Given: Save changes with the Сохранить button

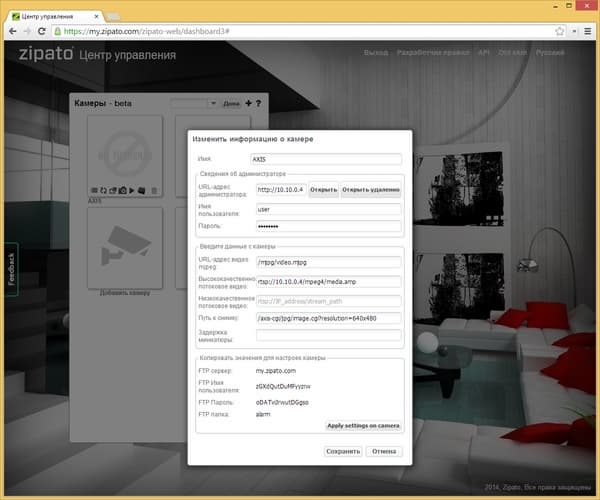Looking at the screenshot, I should pyautogui.click(x=343, y=451).
